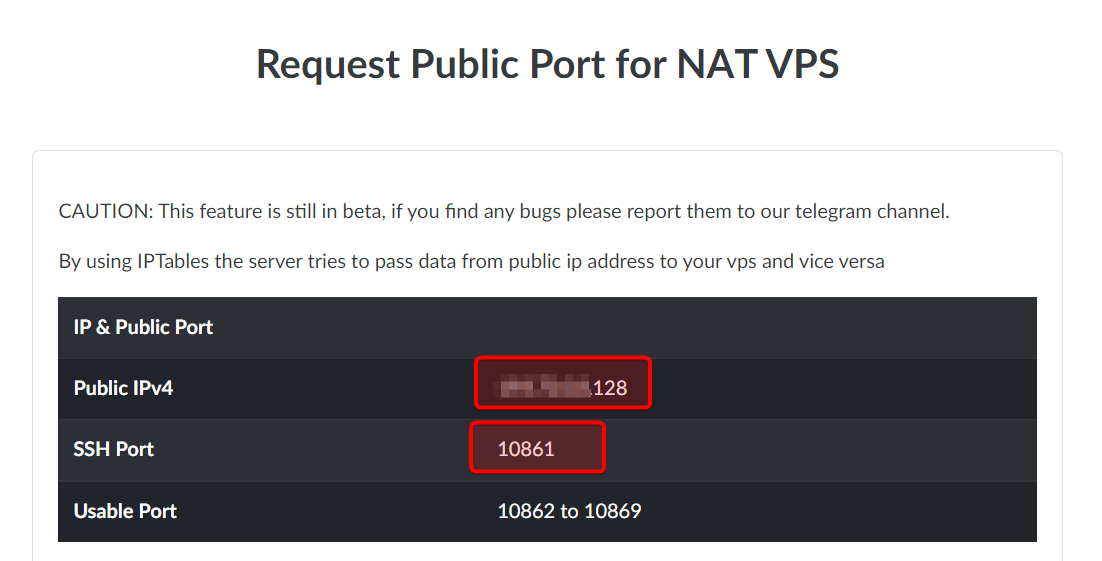The width and height of the screenshot is (1102, 561).
Task: Click the word "to" in the usable port range
Action: tap(569, 511)
